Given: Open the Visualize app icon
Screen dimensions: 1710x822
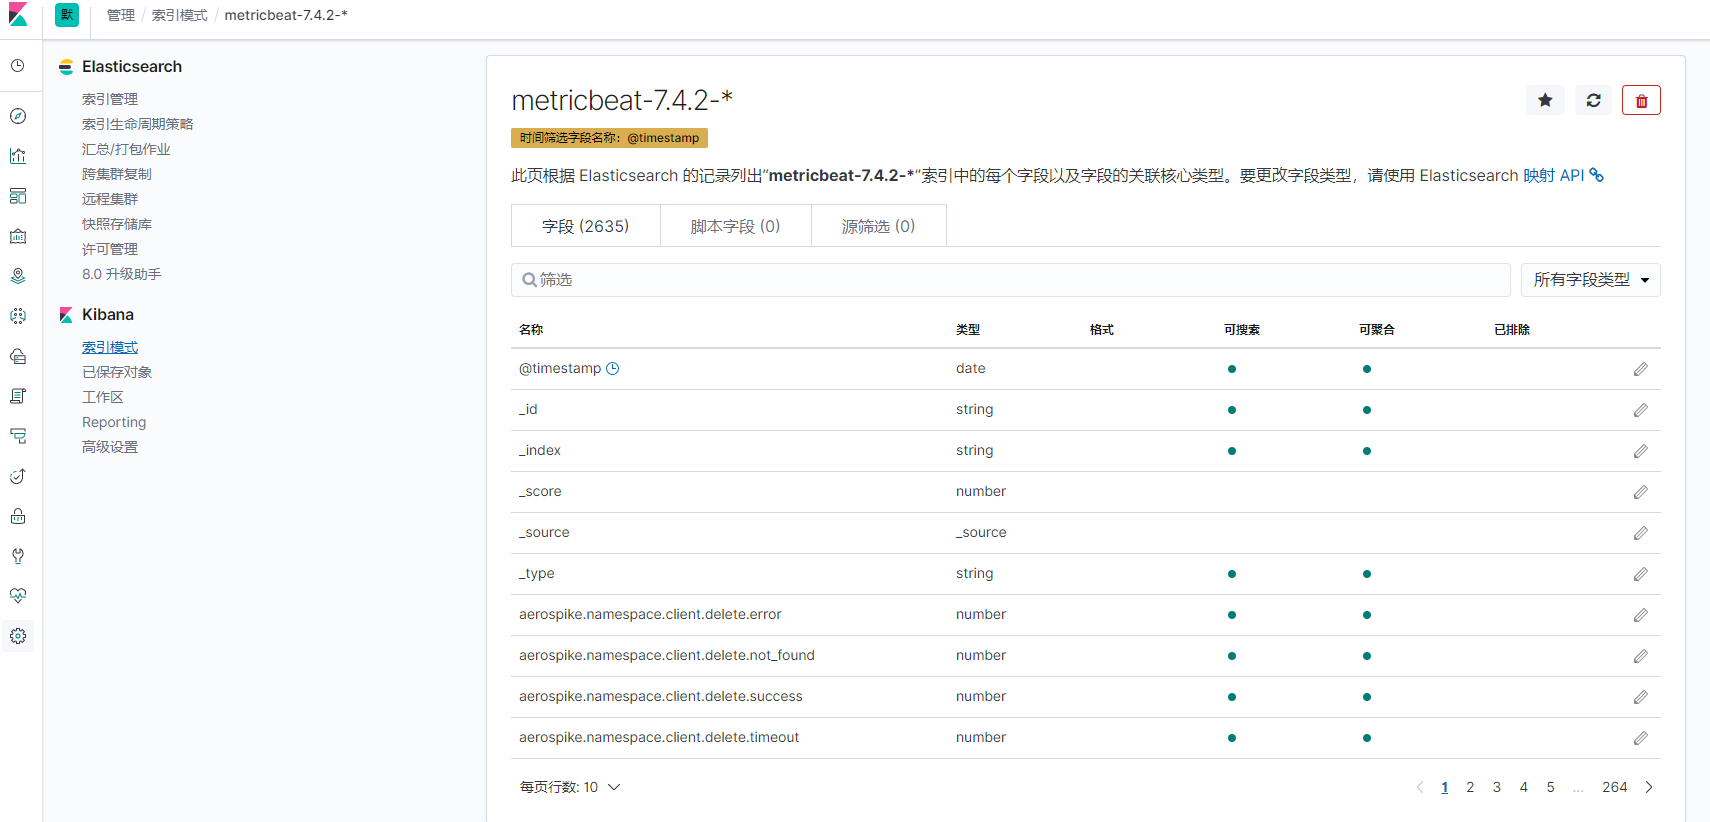Looking at the screenshot, I should [x=18, y=156].
